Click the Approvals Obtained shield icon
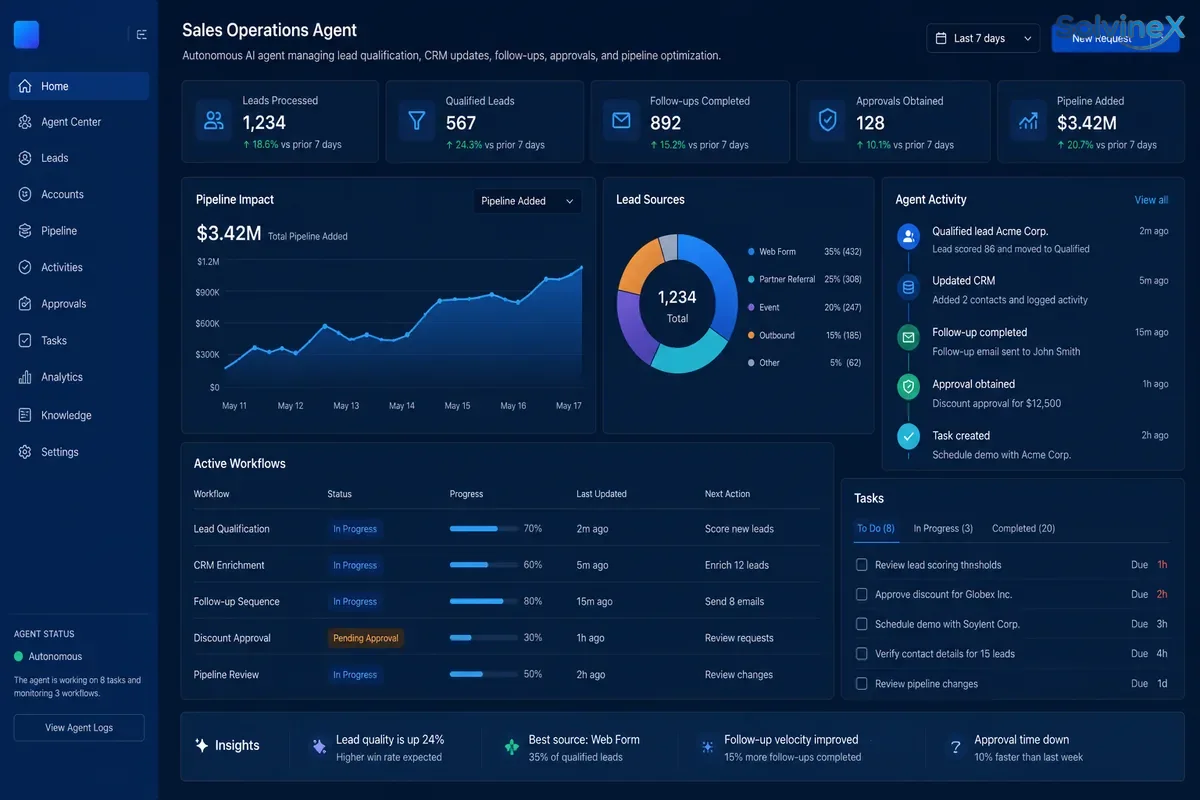 point(827,121)
